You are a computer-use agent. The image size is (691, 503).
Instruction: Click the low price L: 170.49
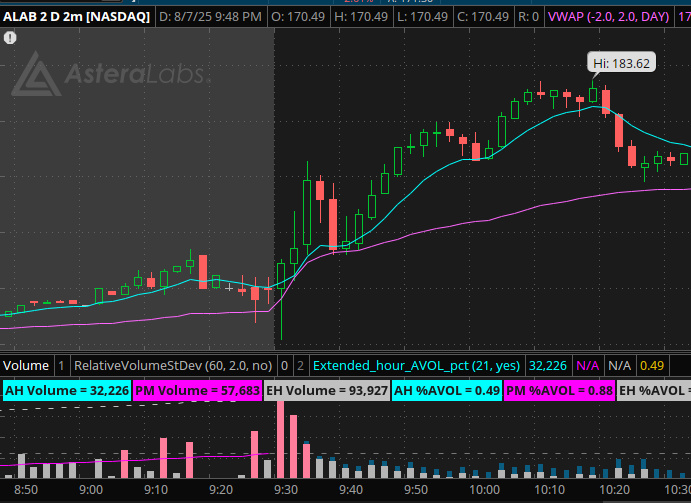(x=422, y=17)
